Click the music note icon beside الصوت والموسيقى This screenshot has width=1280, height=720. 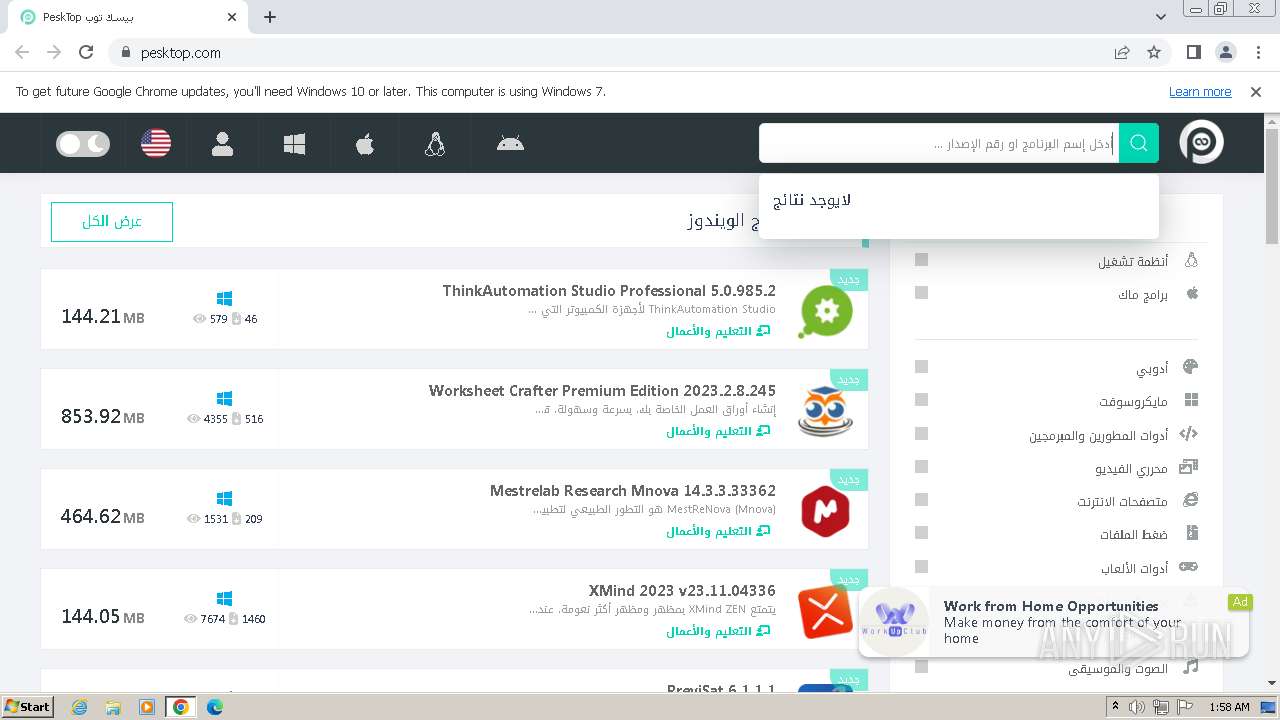click(1191, 666)
